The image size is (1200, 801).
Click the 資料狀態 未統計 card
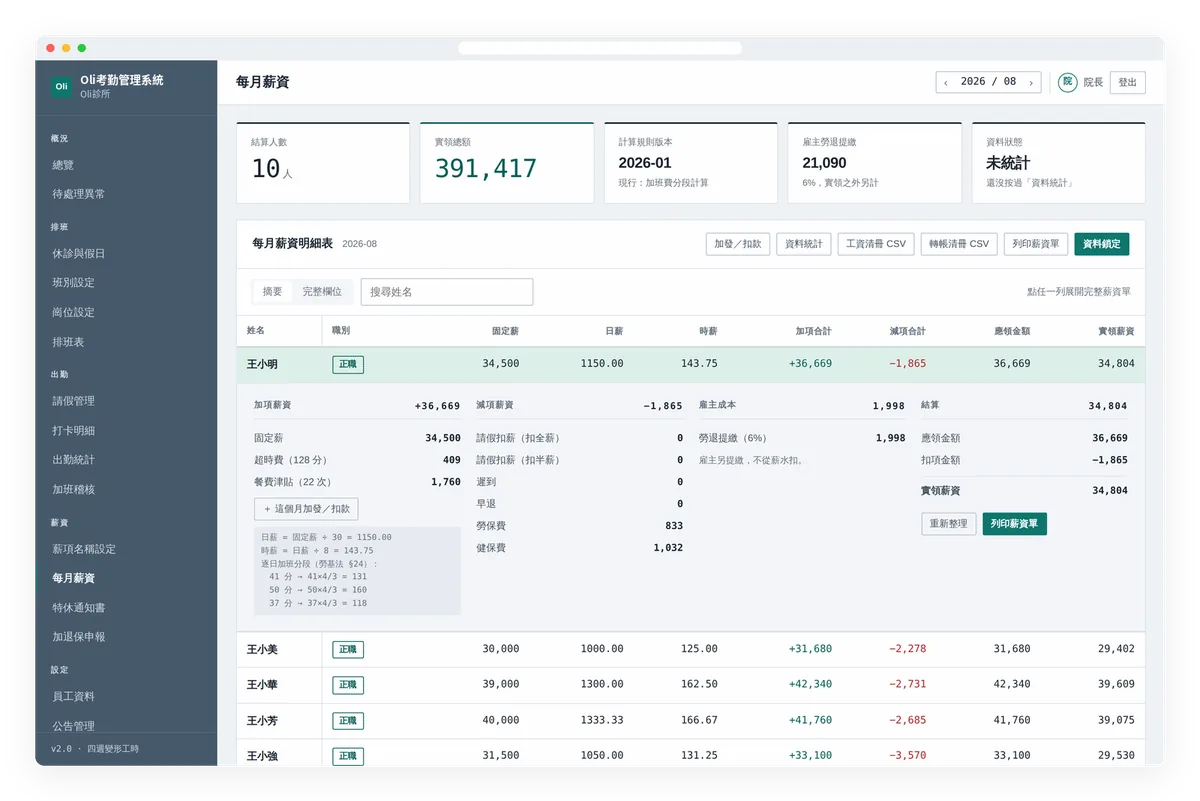[x=1059, y=163]
